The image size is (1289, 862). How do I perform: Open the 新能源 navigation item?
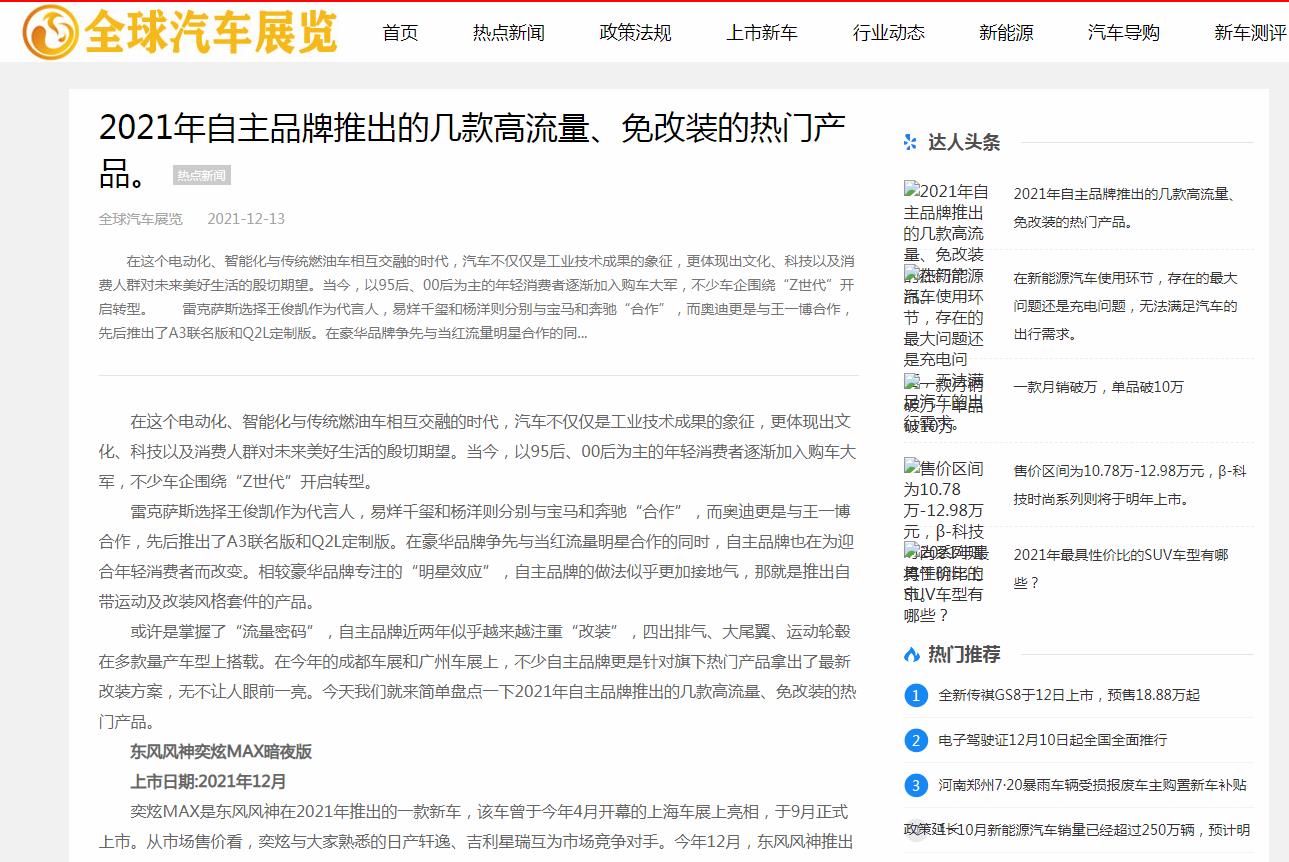1006,33
